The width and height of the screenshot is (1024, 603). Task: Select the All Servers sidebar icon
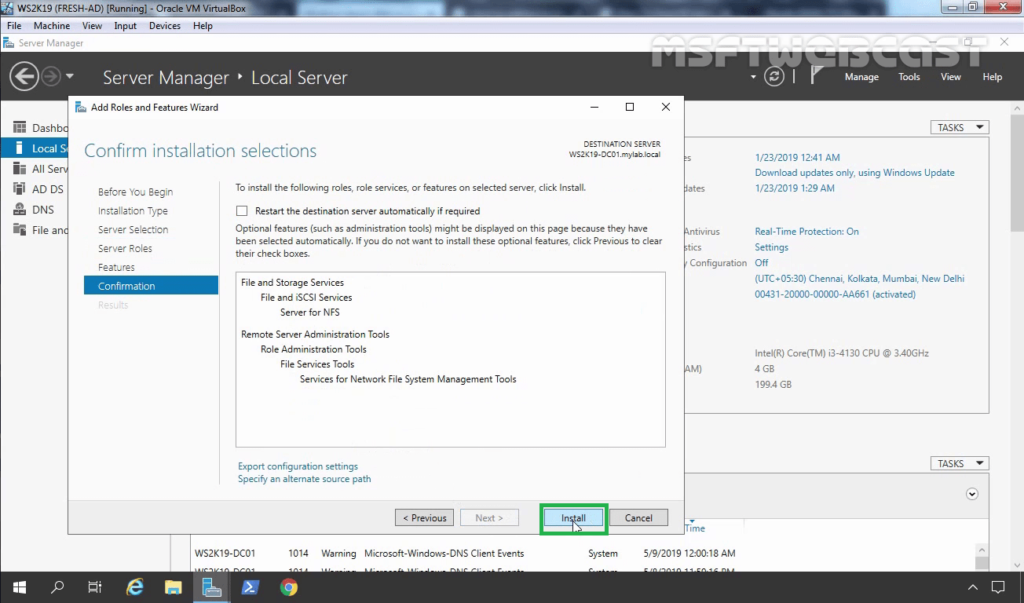pyautogui.click(x=20, y=169)
